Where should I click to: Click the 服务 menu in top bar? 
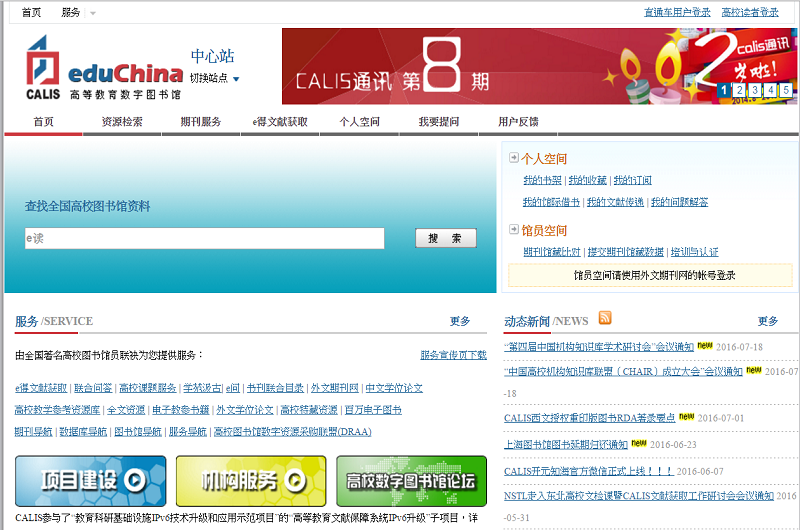tap(70, 13)
